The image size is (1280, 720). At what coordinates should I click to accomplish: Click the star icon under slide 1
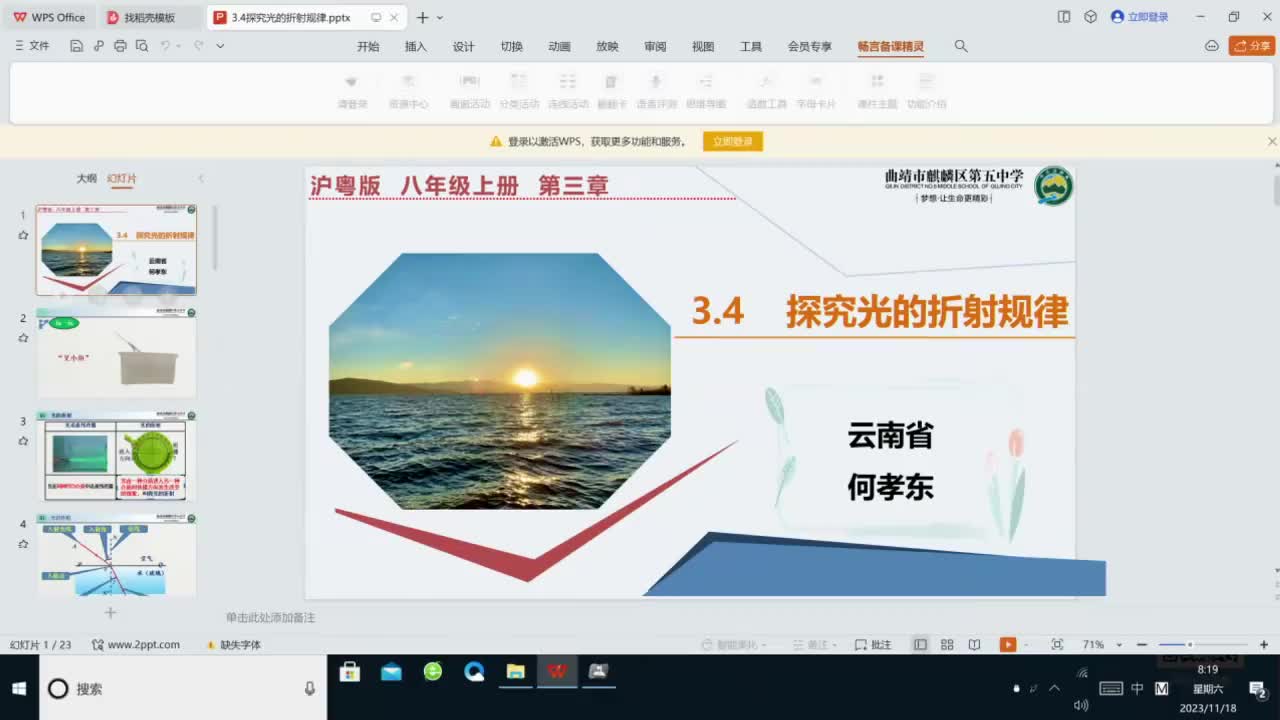click(23, 235)
